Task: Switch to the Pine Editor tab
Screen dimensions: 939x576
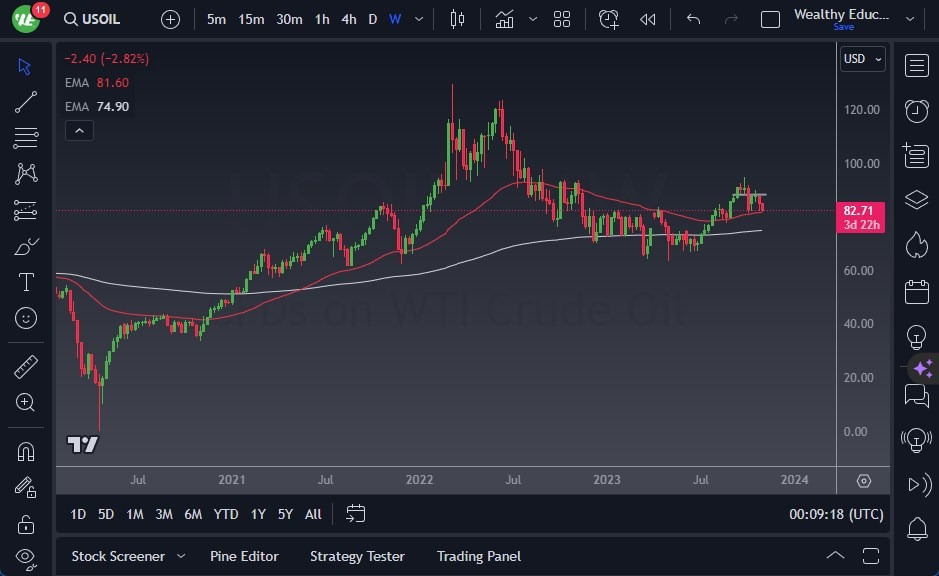Action: point(244,556)
